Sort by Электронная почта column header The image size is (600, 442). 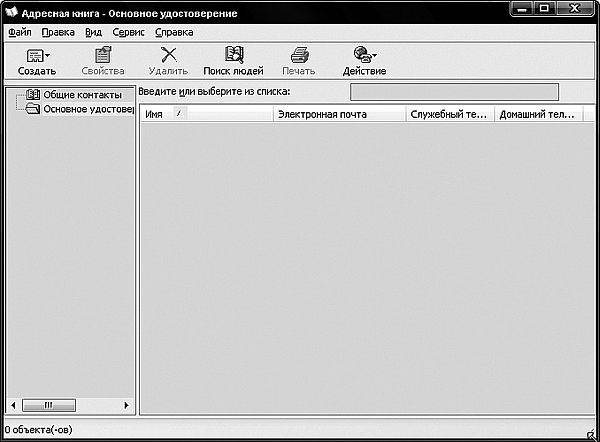(339, 114)
